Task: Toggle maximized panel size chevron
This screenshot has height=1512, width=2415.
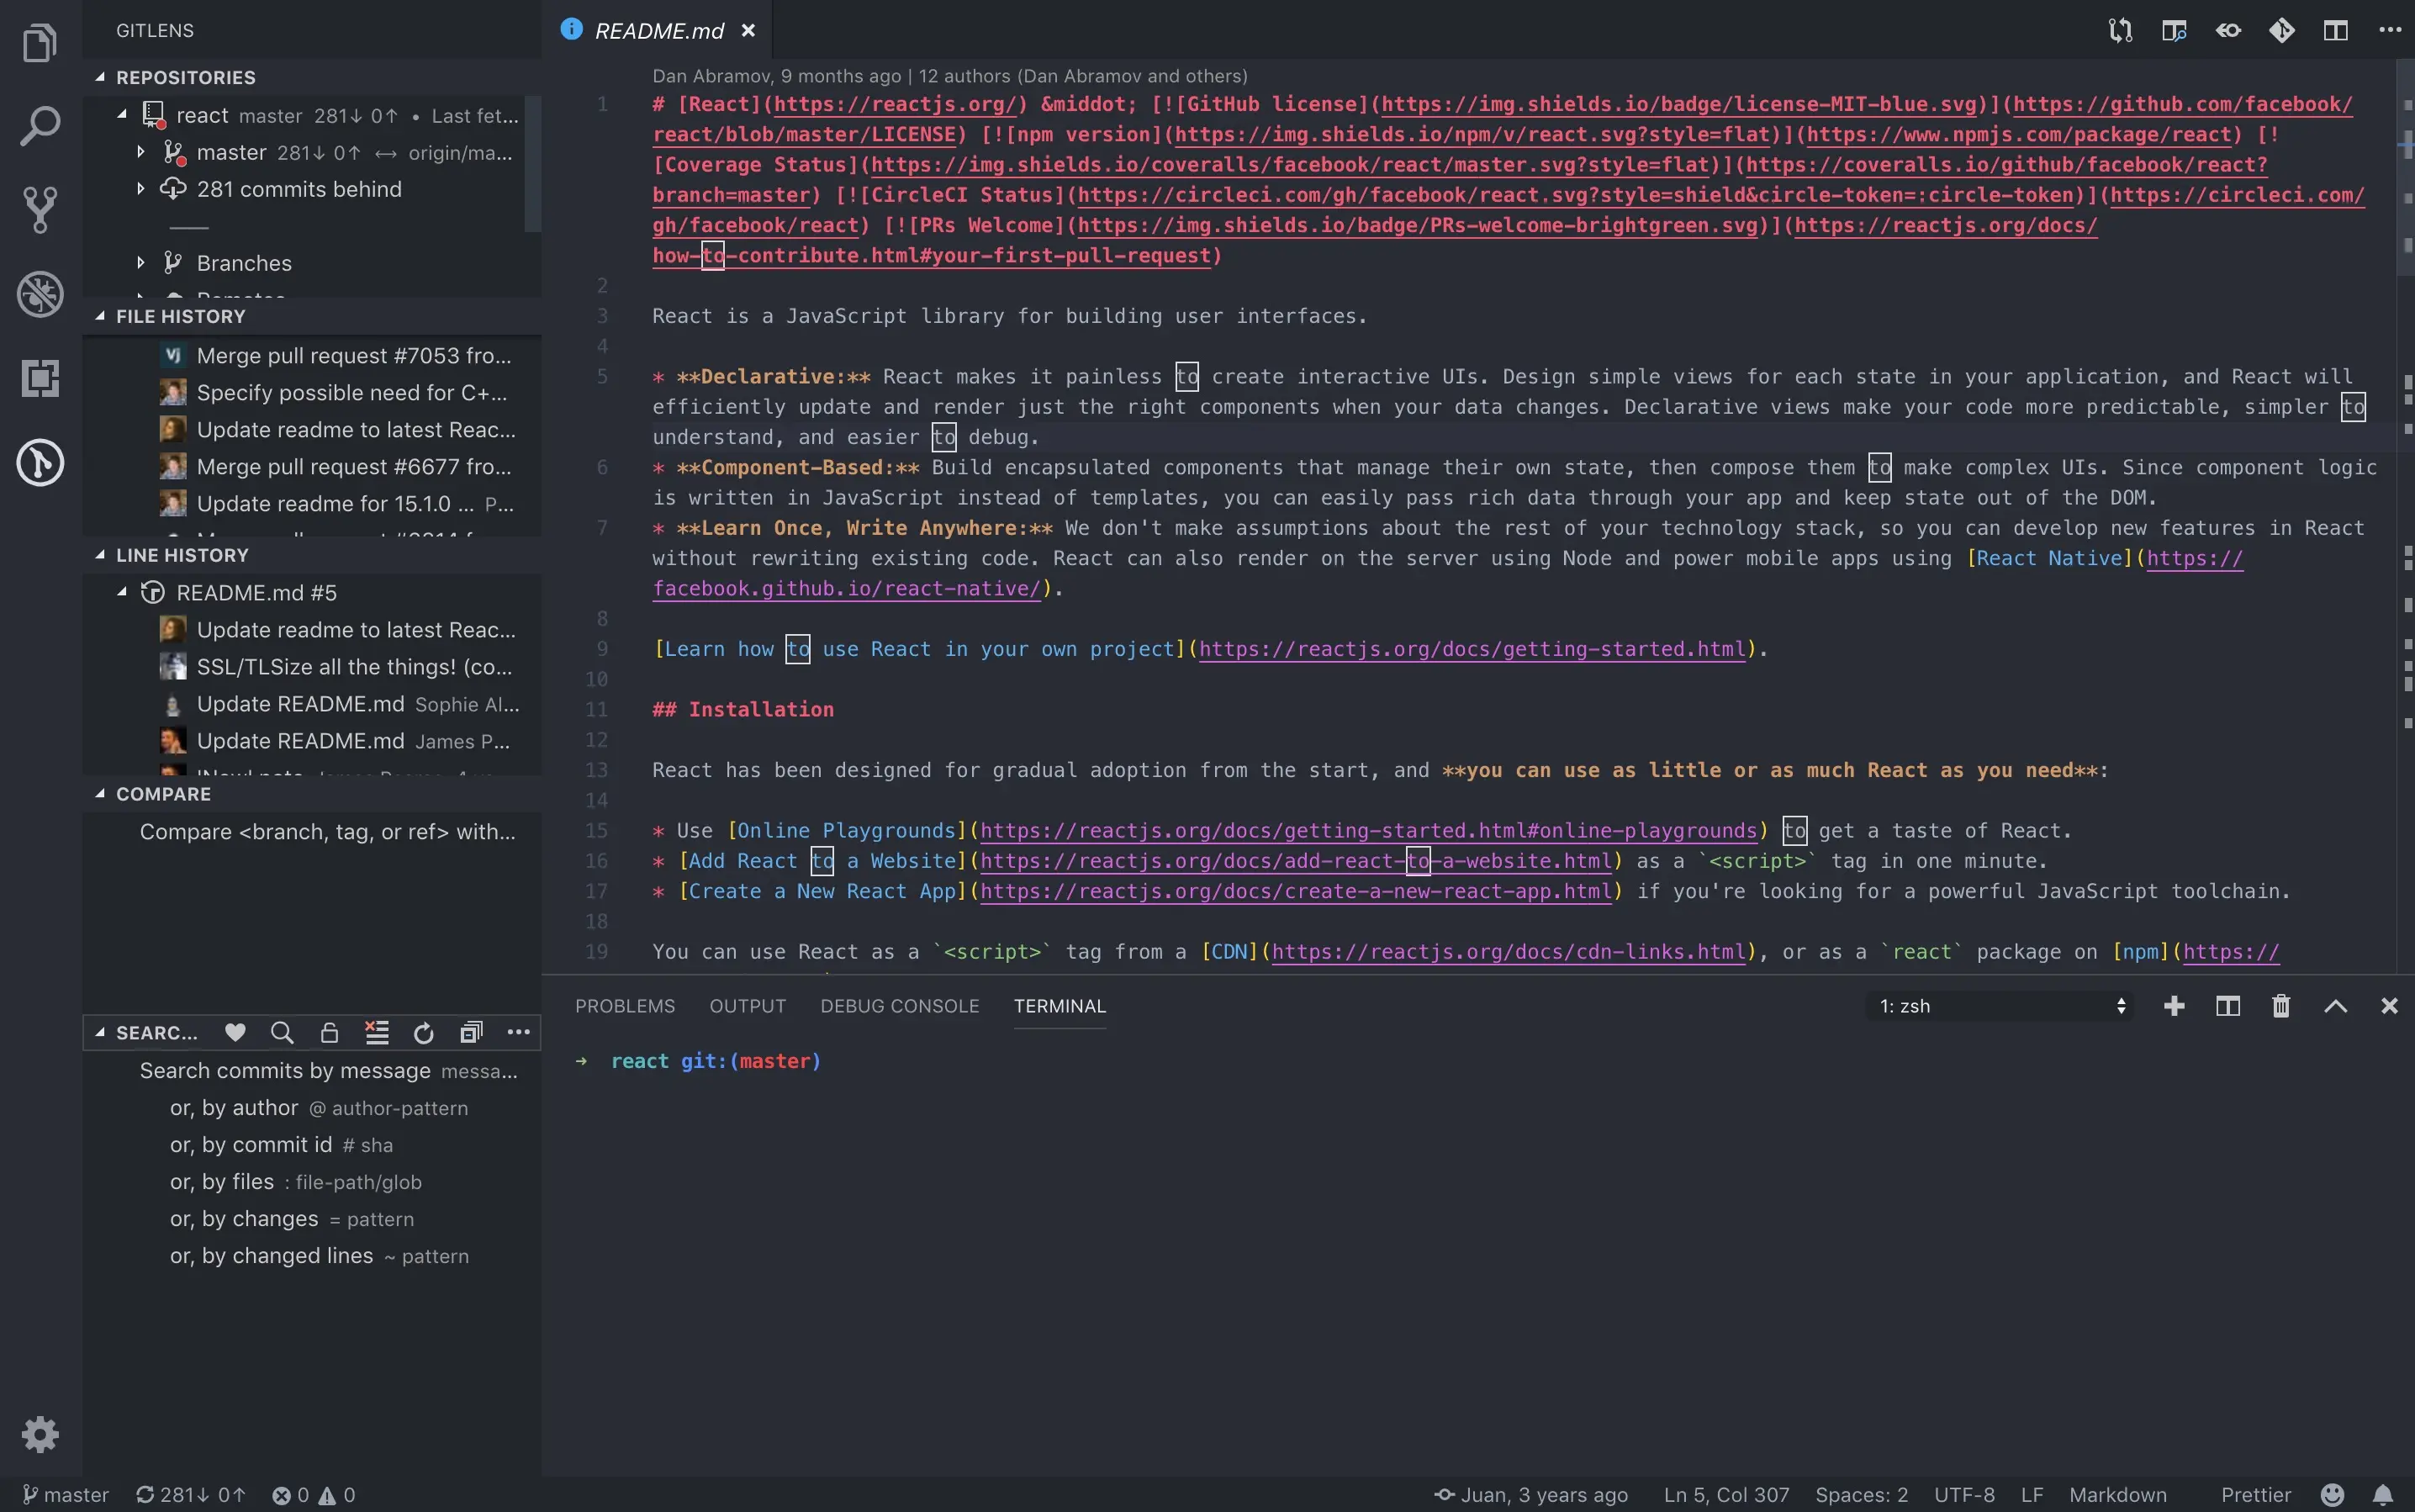Action: (x=2335, y=1006)
